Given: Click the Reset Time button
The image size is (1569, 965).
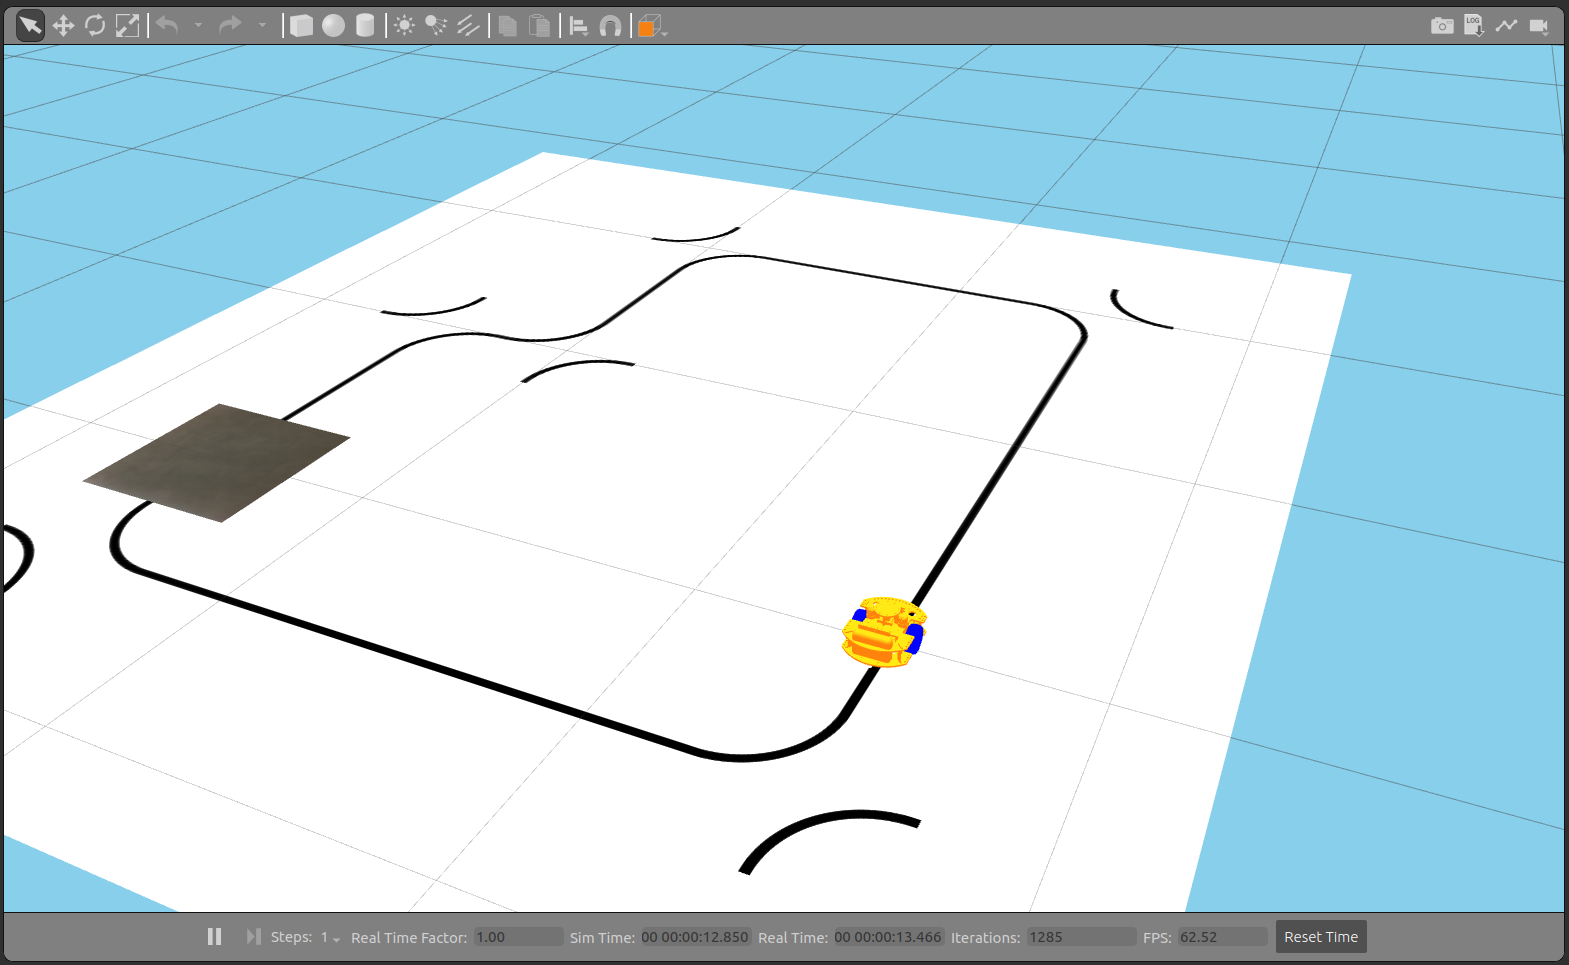Looking at the screenshot, I should (1320, 937).
